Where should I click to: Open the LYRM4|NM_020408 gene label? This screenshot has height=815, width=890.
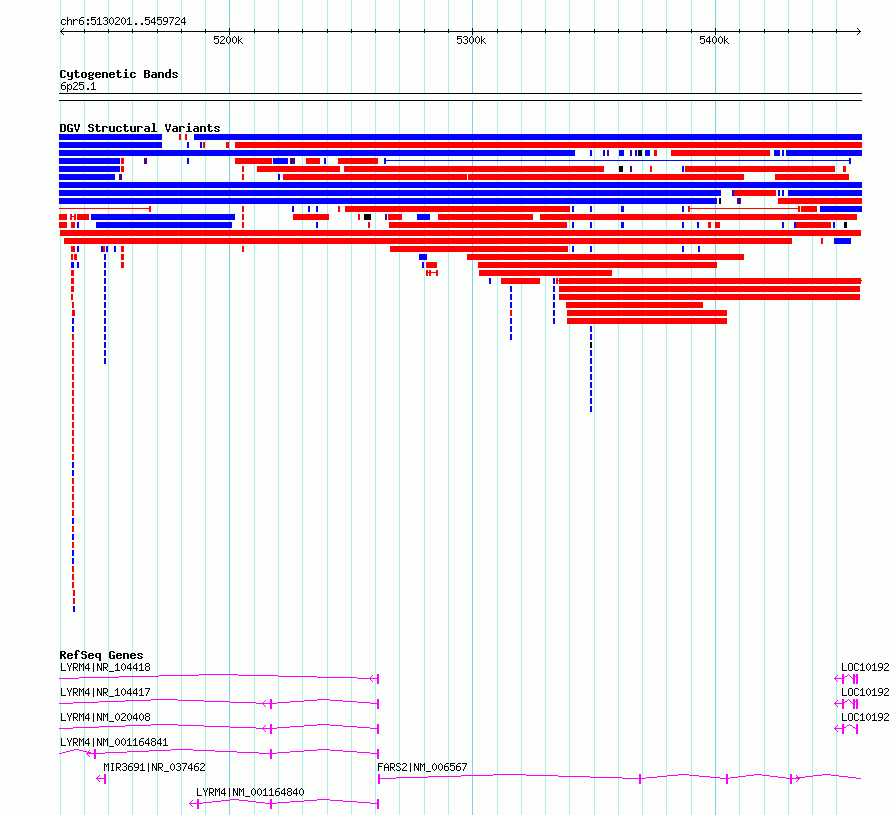(105, 717)
